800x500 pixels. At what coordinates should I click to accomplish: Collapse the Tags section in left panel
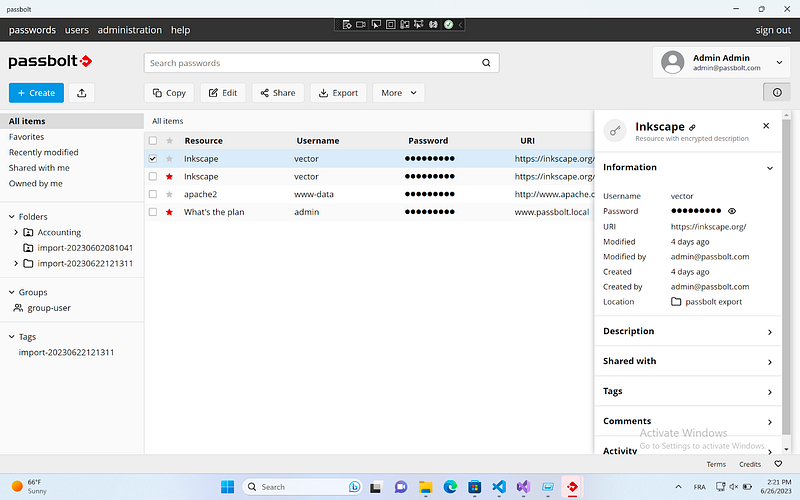tap(12, 337)
